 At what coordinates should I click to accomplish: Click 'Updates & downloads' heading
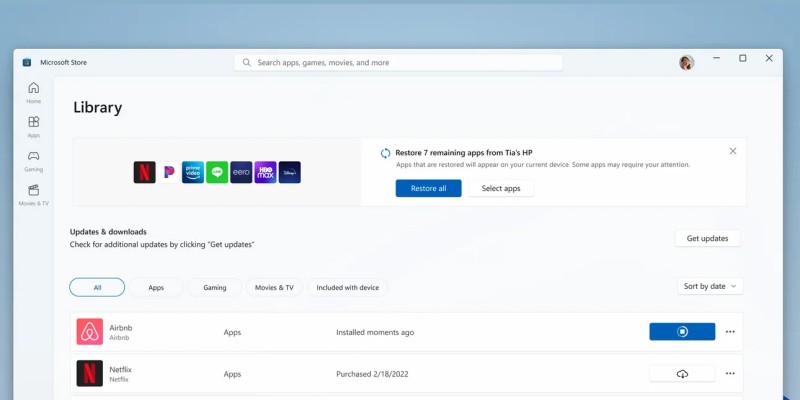[x=108, y=232]
